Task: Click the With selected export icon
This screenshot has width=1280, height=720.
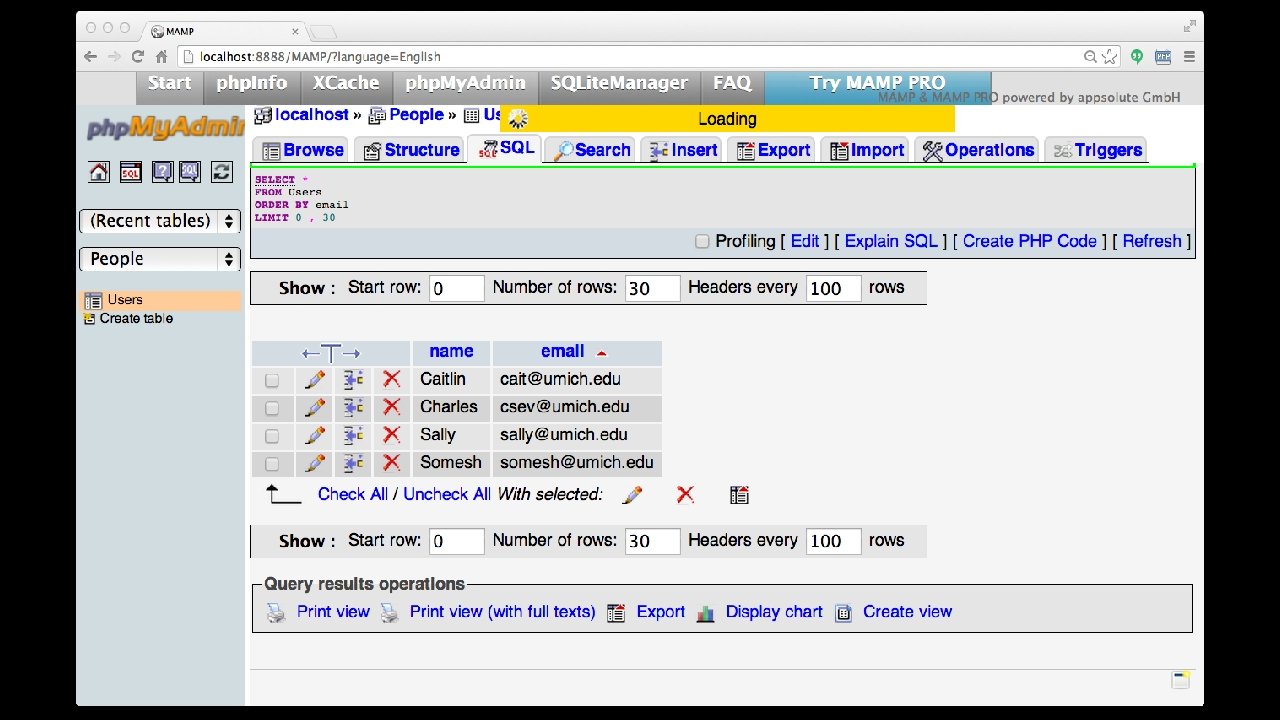Action: [739, 495]
